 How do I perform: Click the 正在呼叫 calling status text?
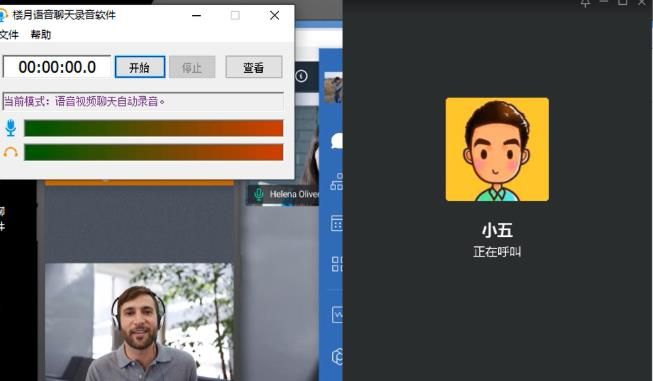pyautogui.click(x=497, y=252)
